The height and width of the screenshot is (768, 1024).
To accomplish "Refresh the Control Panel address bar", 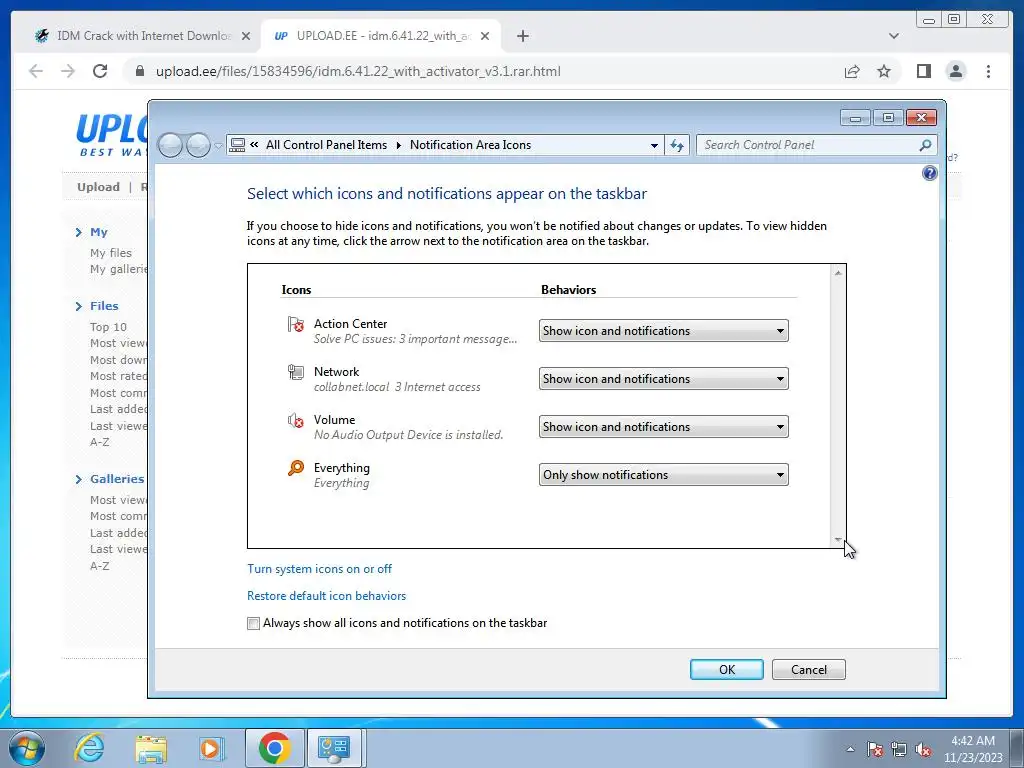I will 677,145.
